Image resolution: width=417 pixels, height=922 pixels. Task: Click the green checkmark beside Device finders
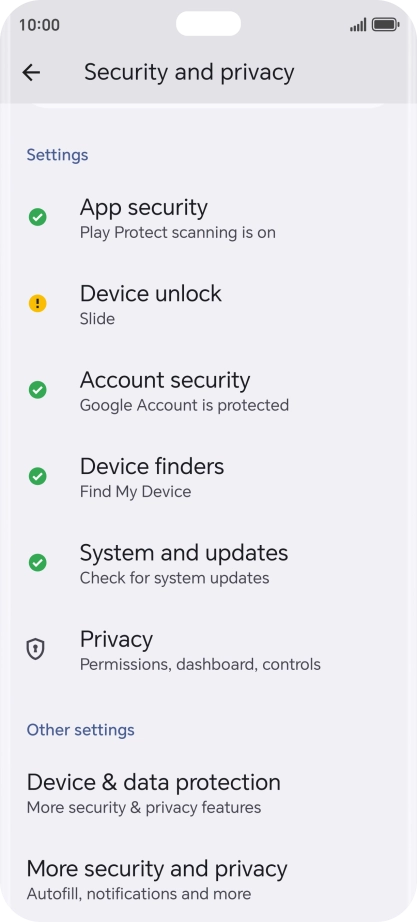click(x=38, y=476)
